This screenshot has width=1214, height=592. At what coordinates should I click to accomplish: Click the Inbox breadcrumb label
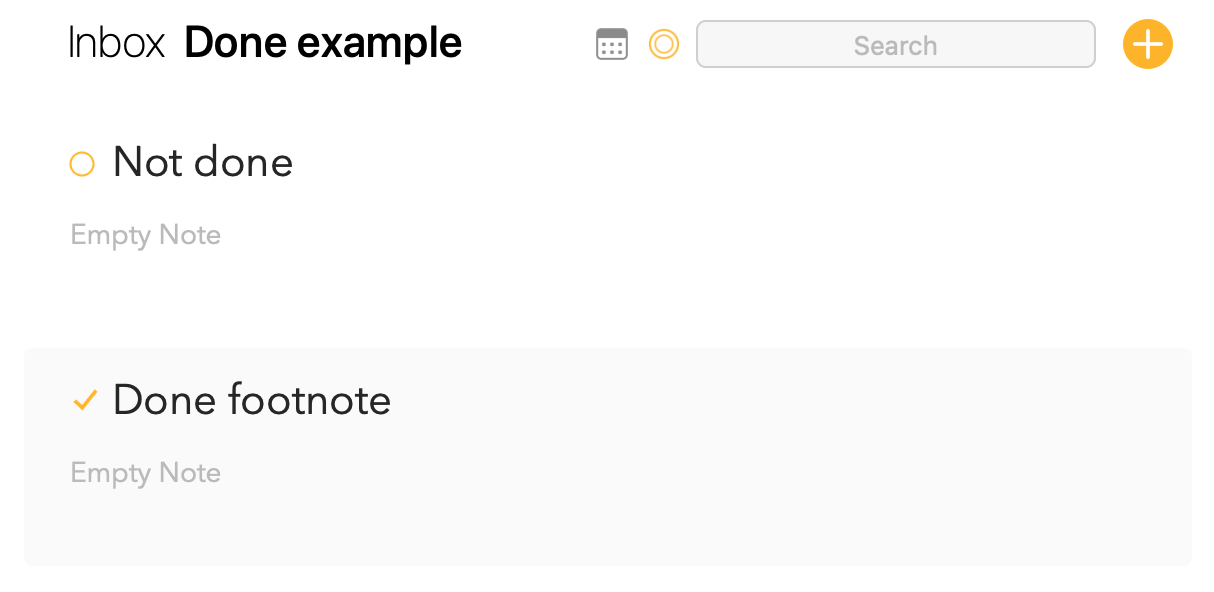point(117,43)
